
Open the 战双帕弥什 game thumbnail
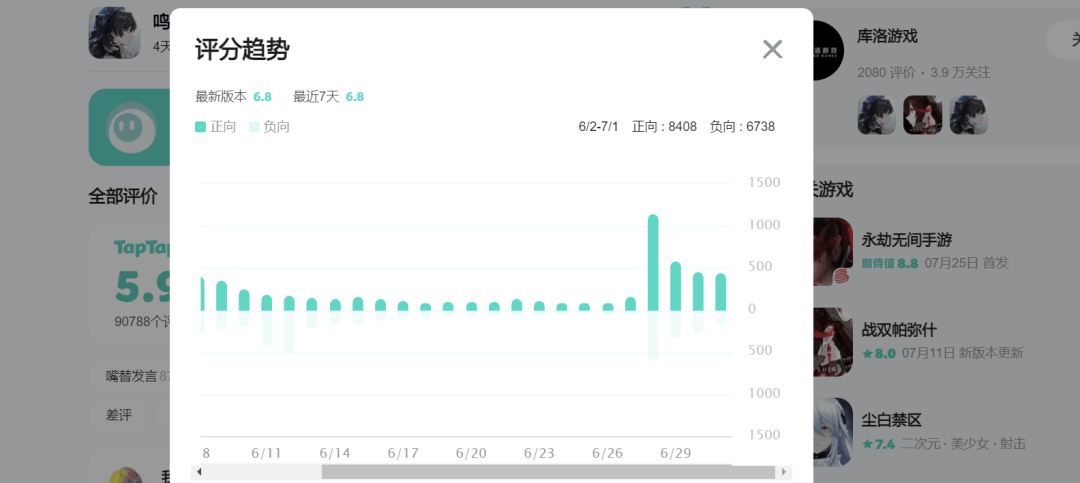833,341
